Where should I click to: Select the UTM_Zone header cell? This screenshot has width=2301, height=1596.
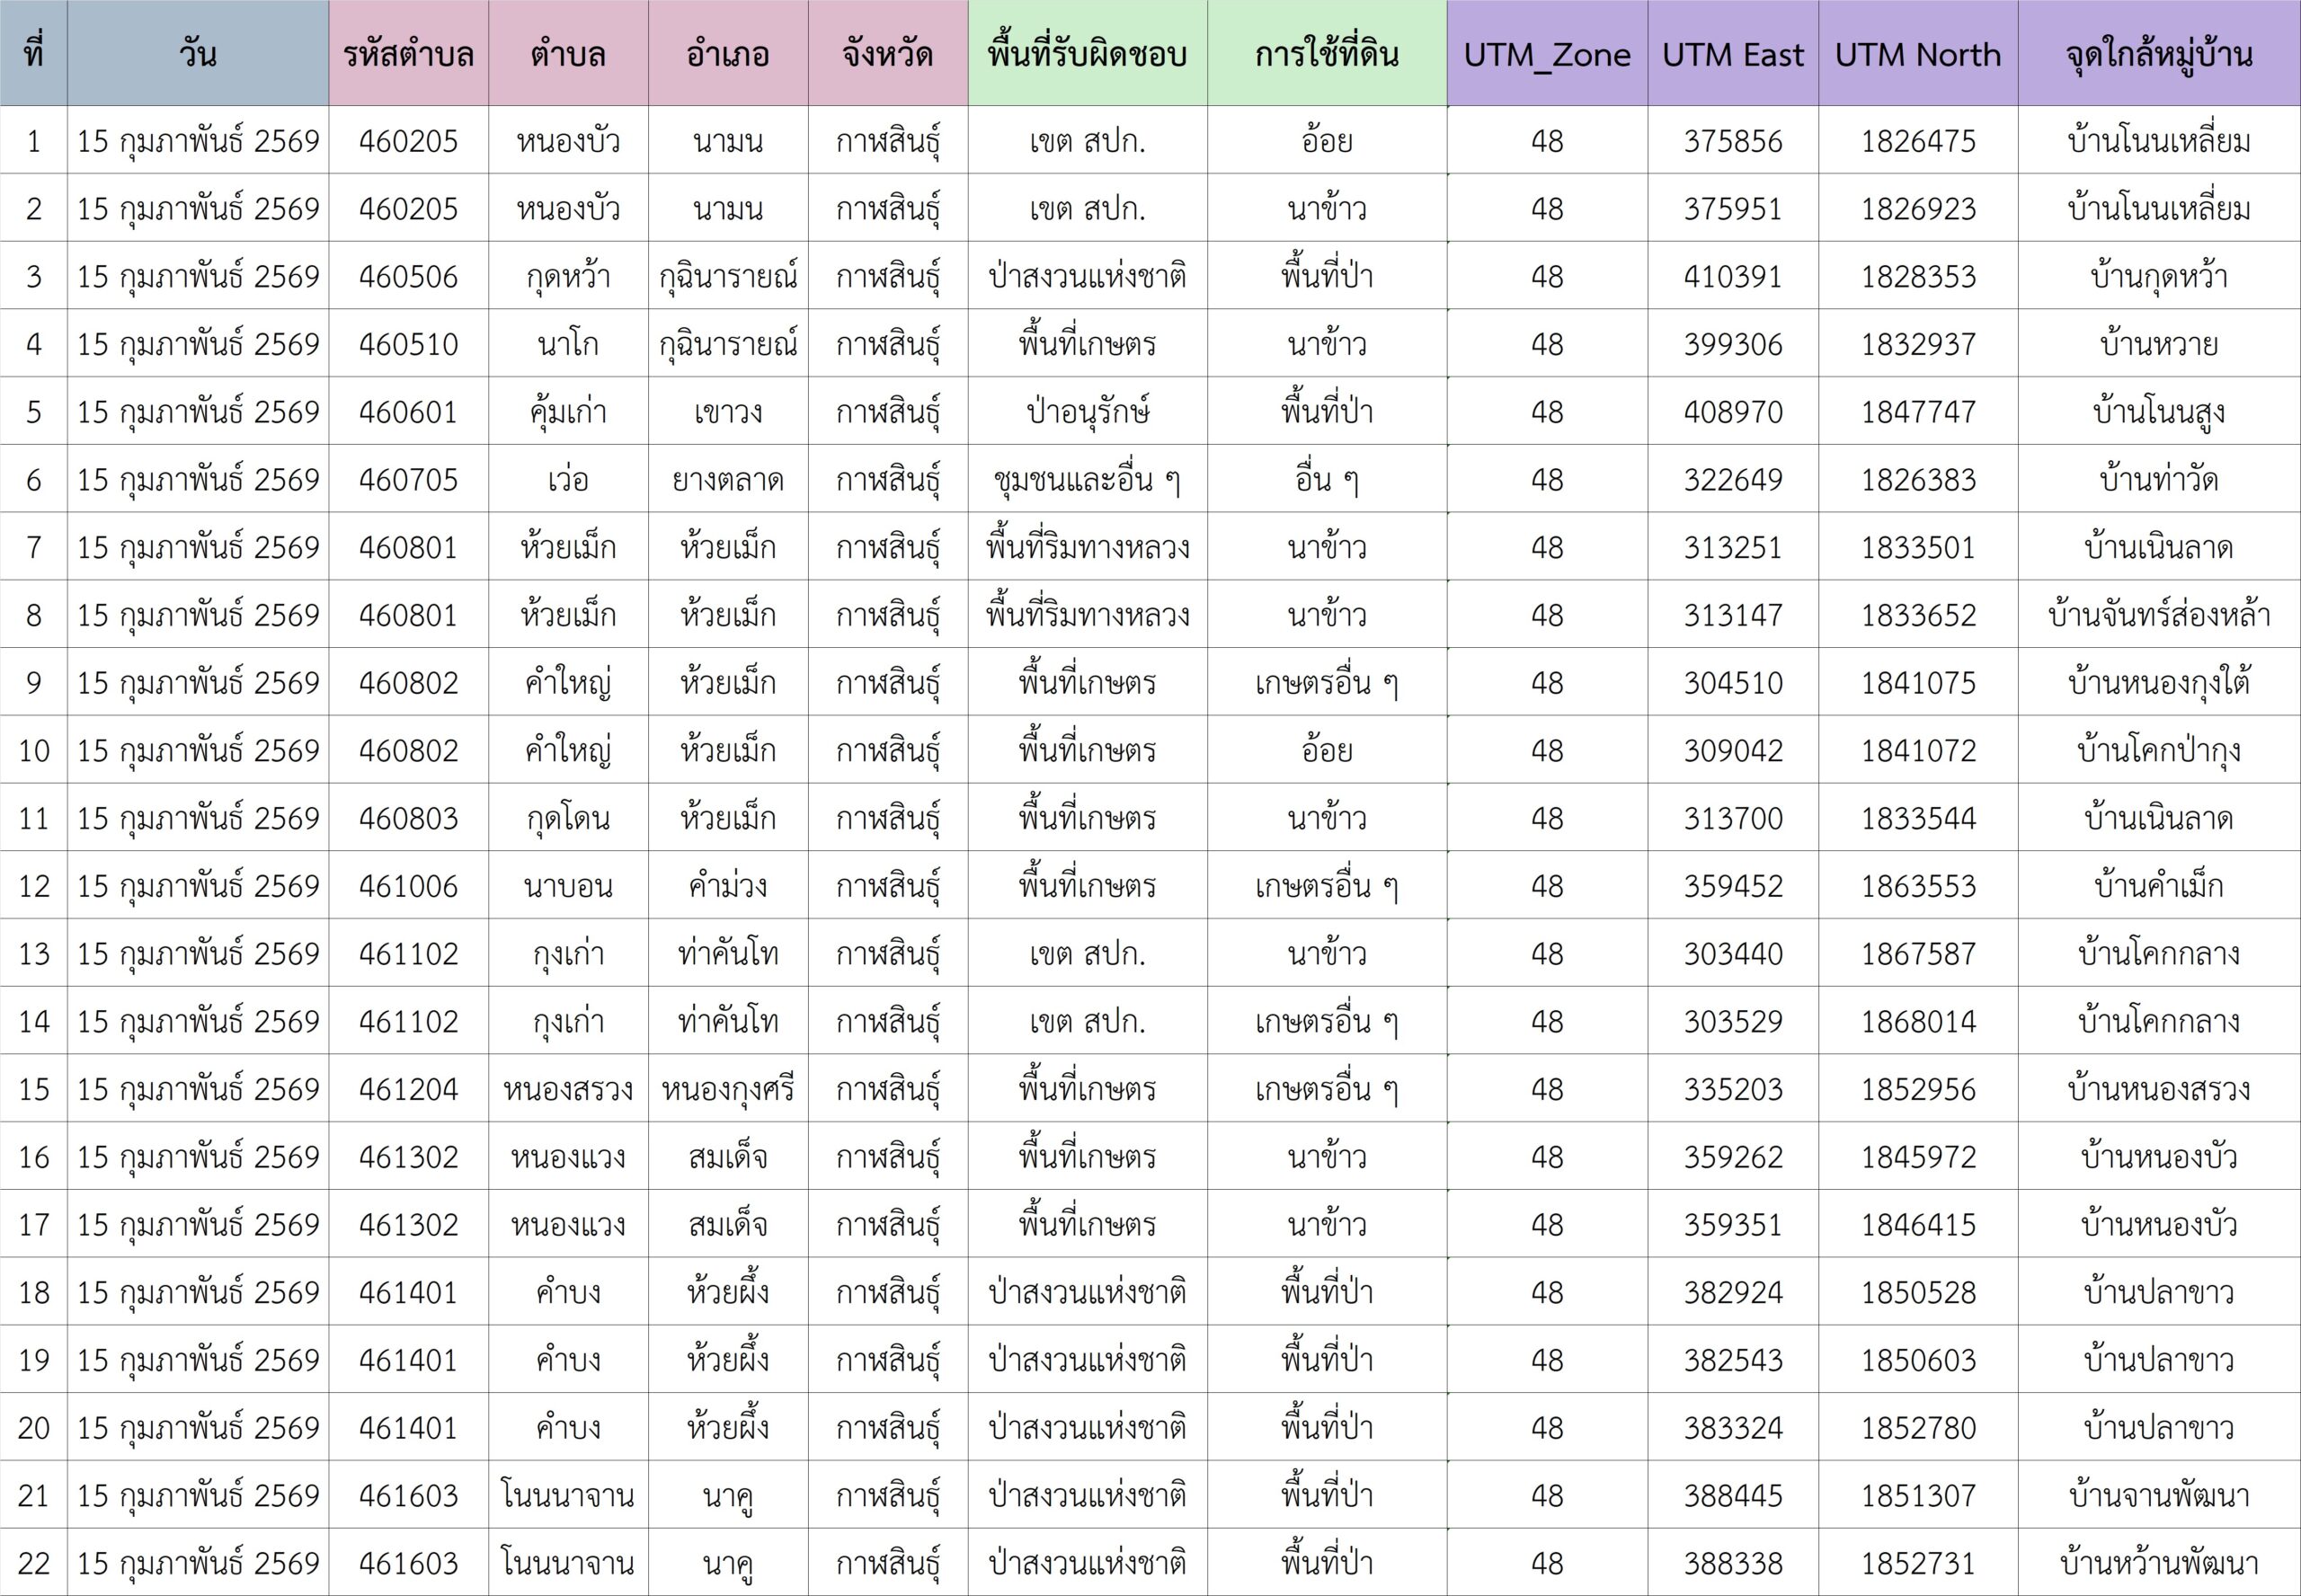pyautogui.click(x=1546, y=53)
